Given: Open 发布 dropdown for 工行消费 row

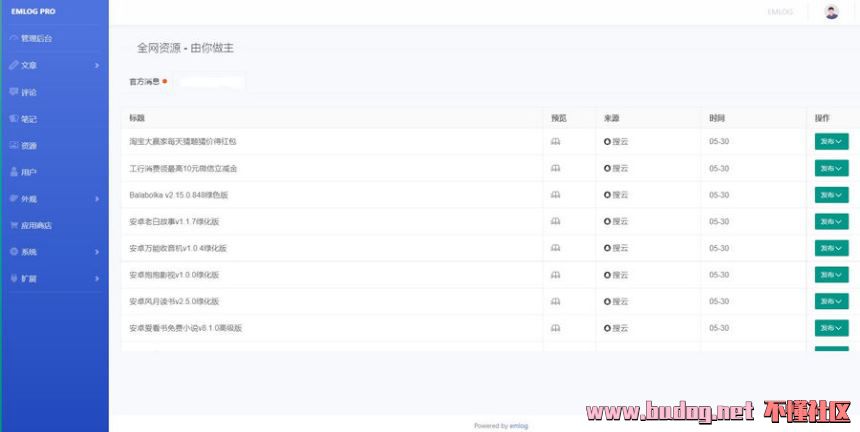Looking at the screenshot, I should tap(831, 168).
